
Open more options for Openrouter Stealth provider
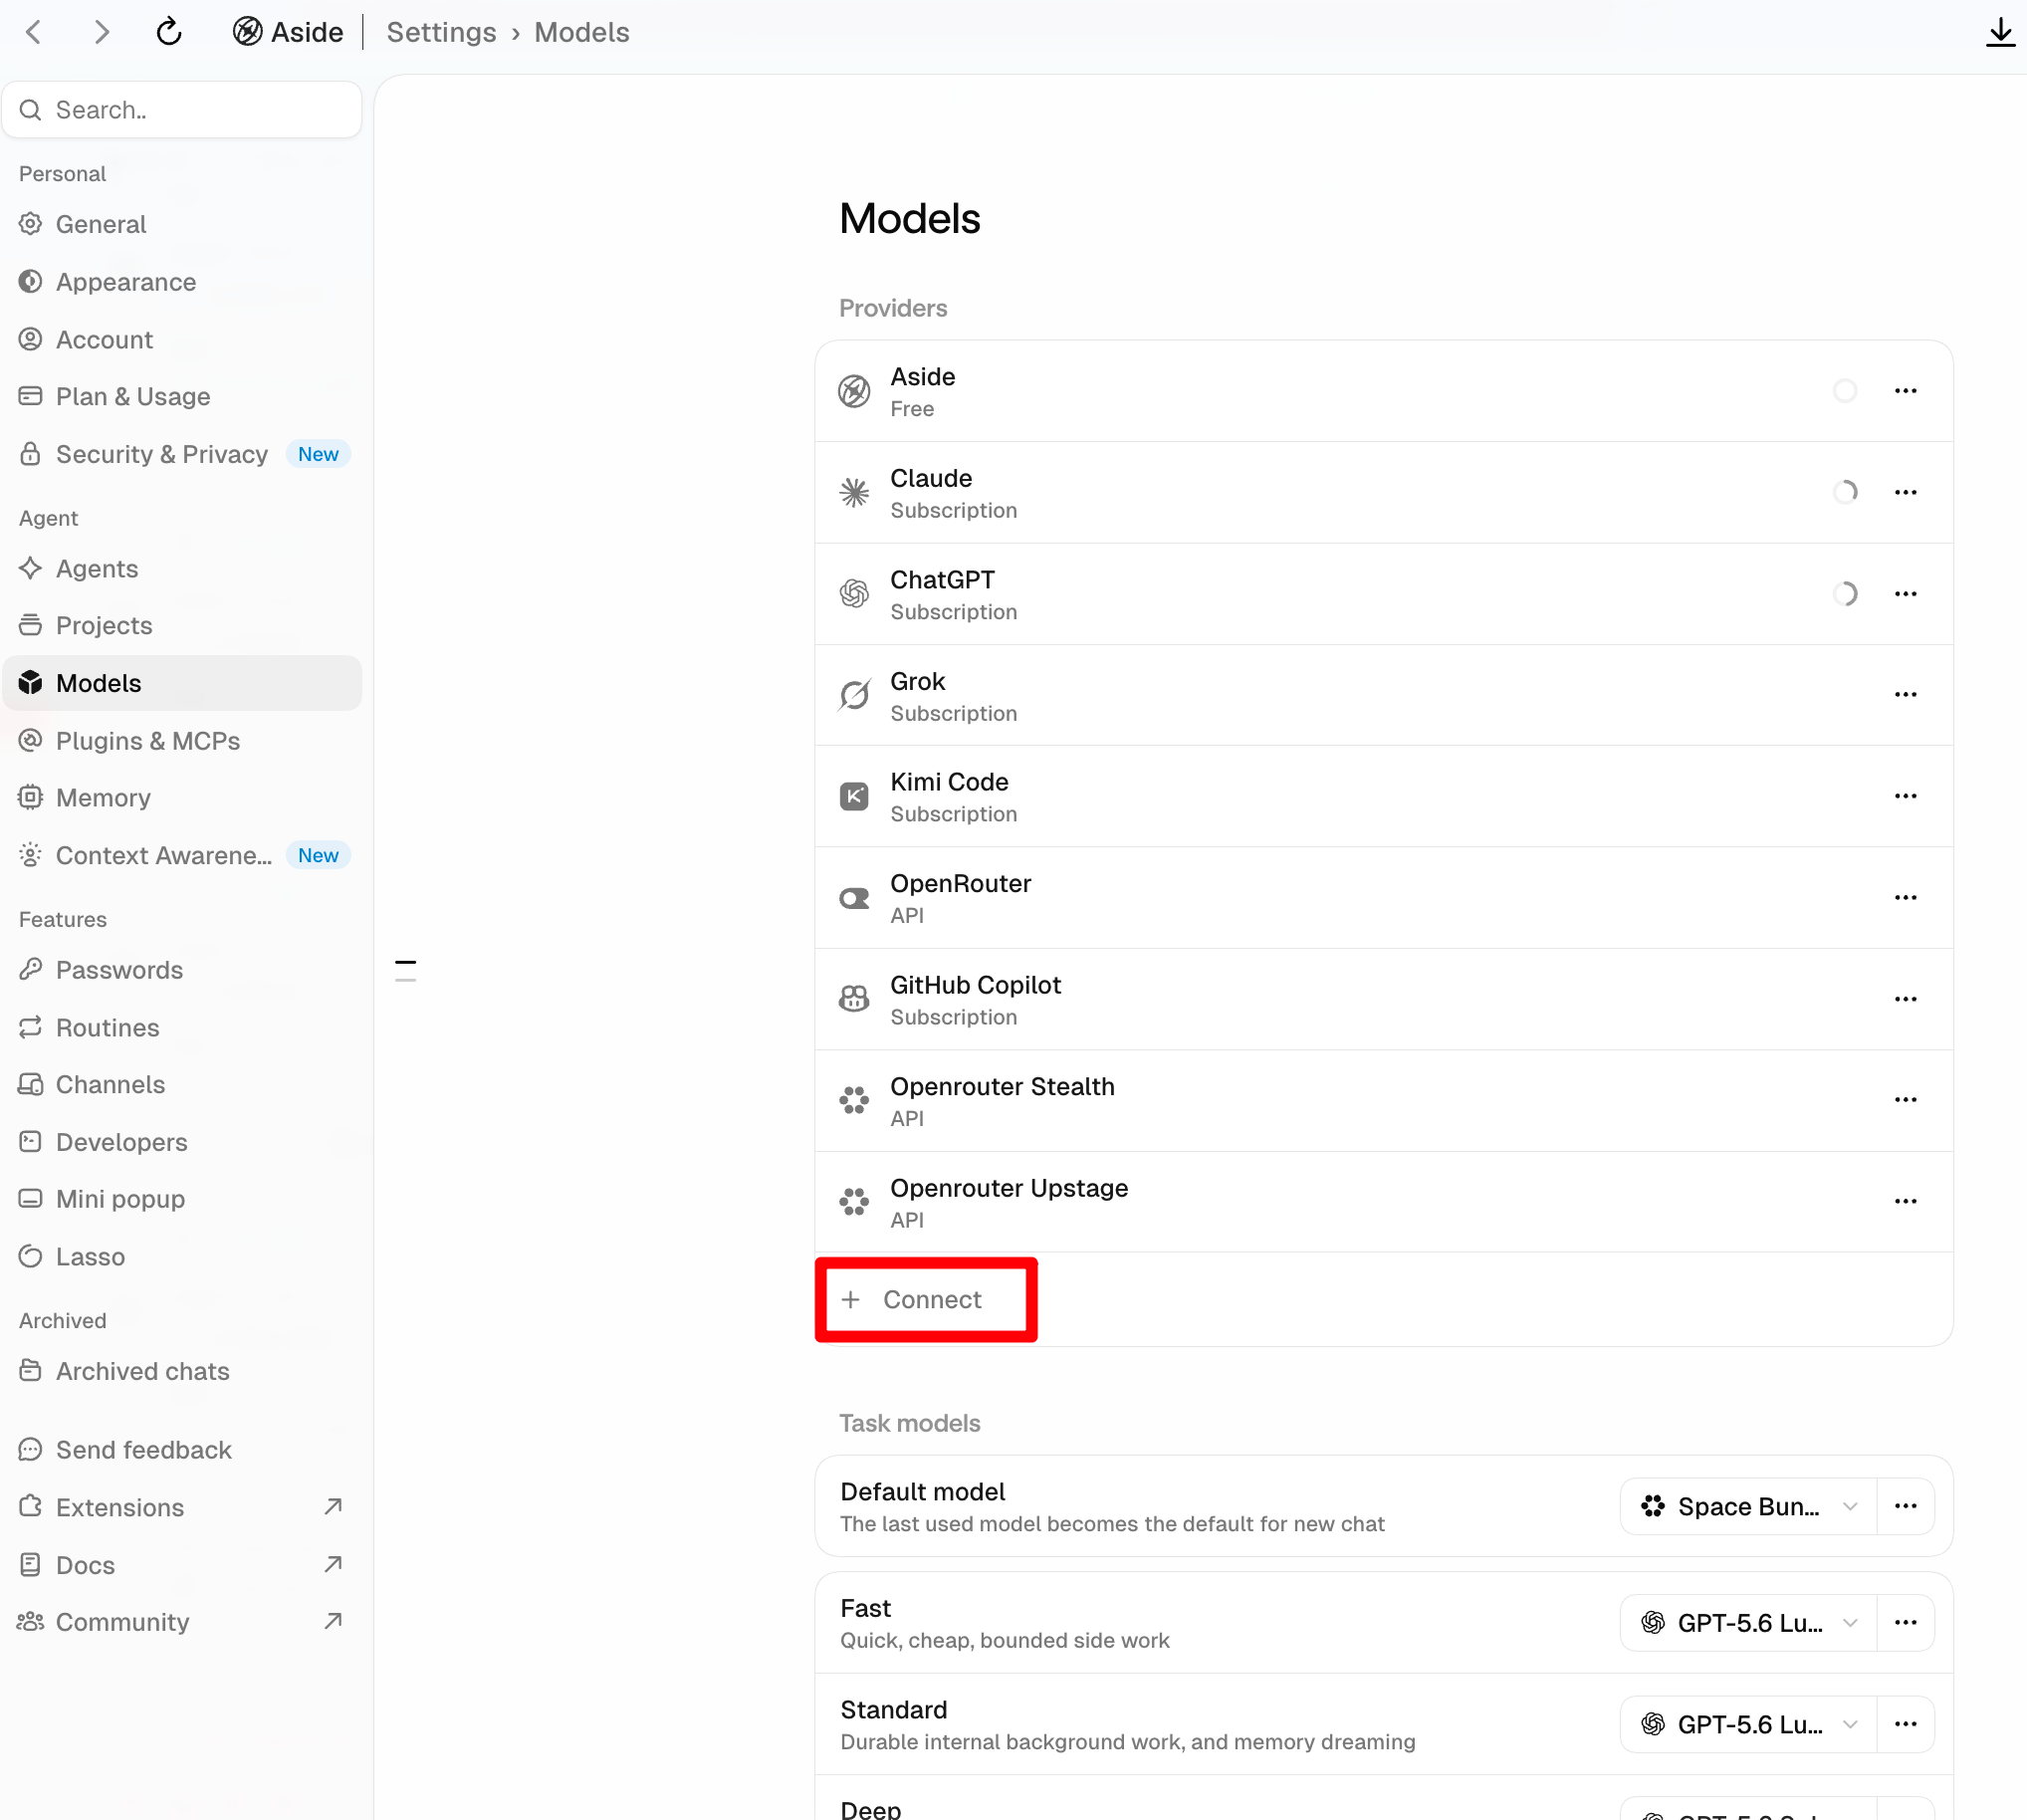1905,1100
